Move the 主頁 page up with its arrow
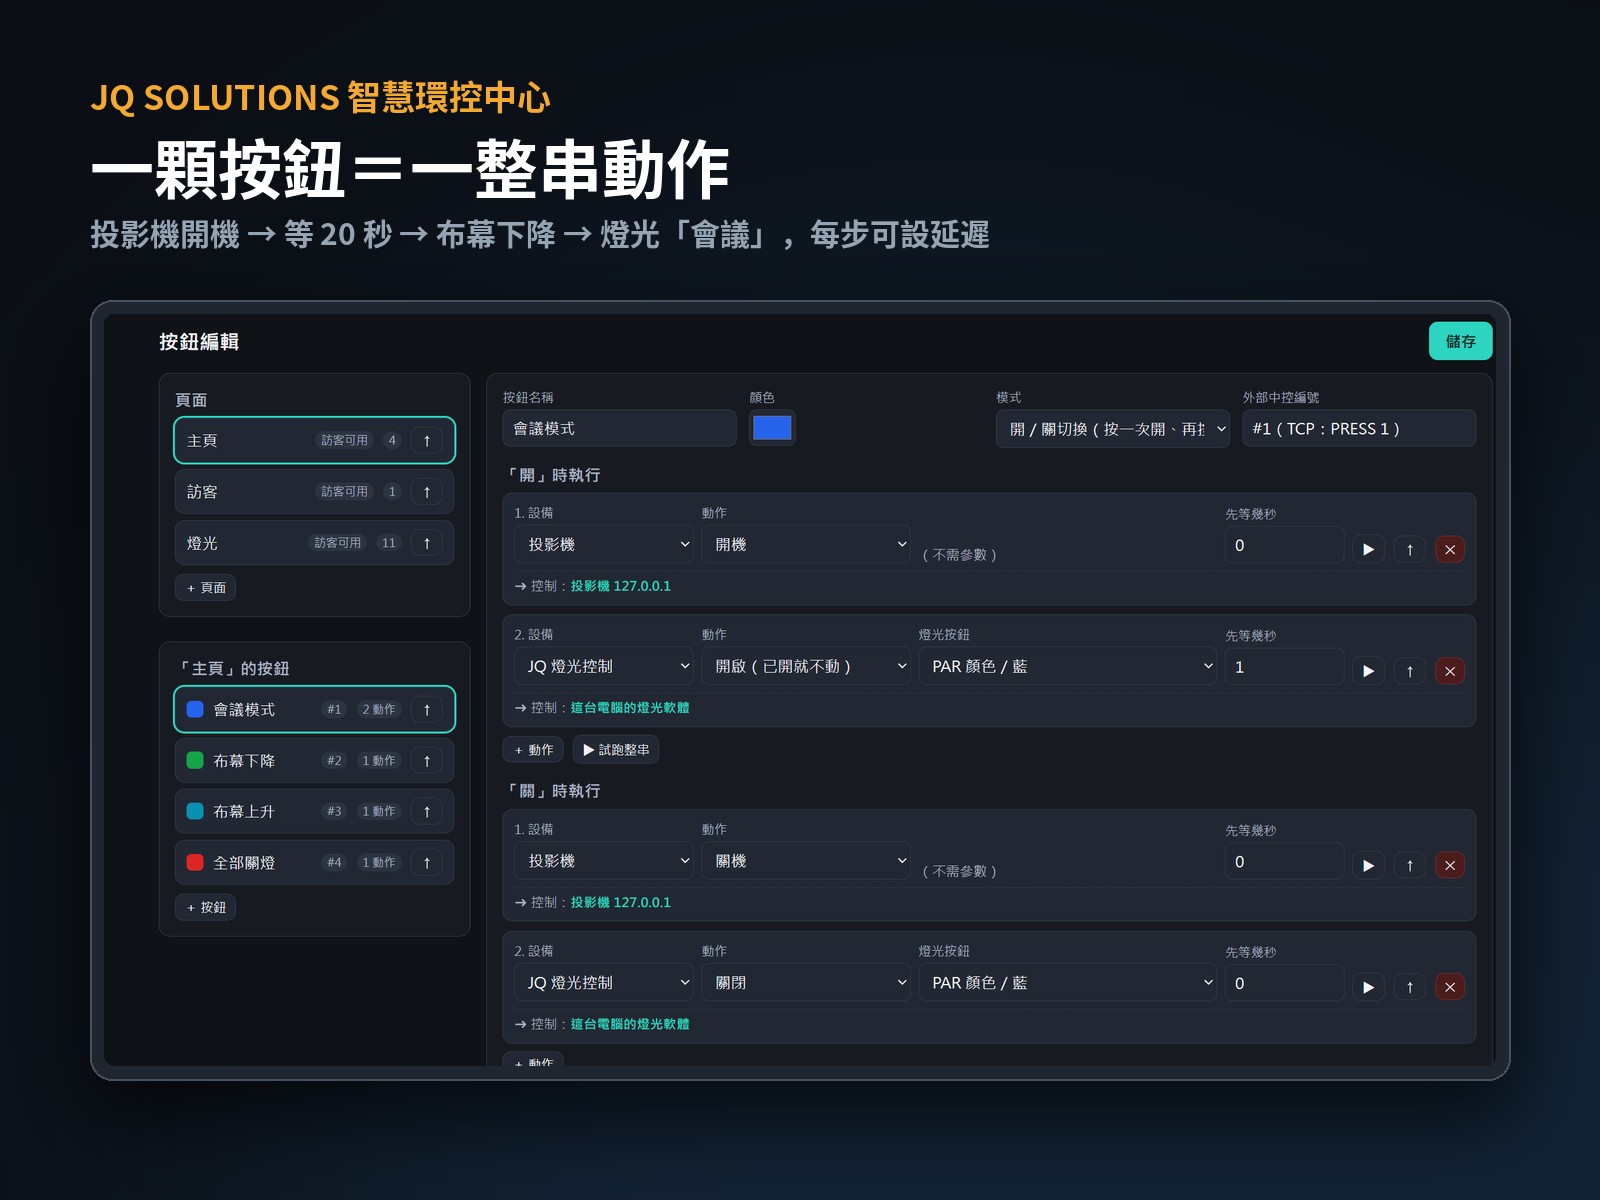Image resolution: width=1600 pixels, height=1200 pixels. (427, 440)
